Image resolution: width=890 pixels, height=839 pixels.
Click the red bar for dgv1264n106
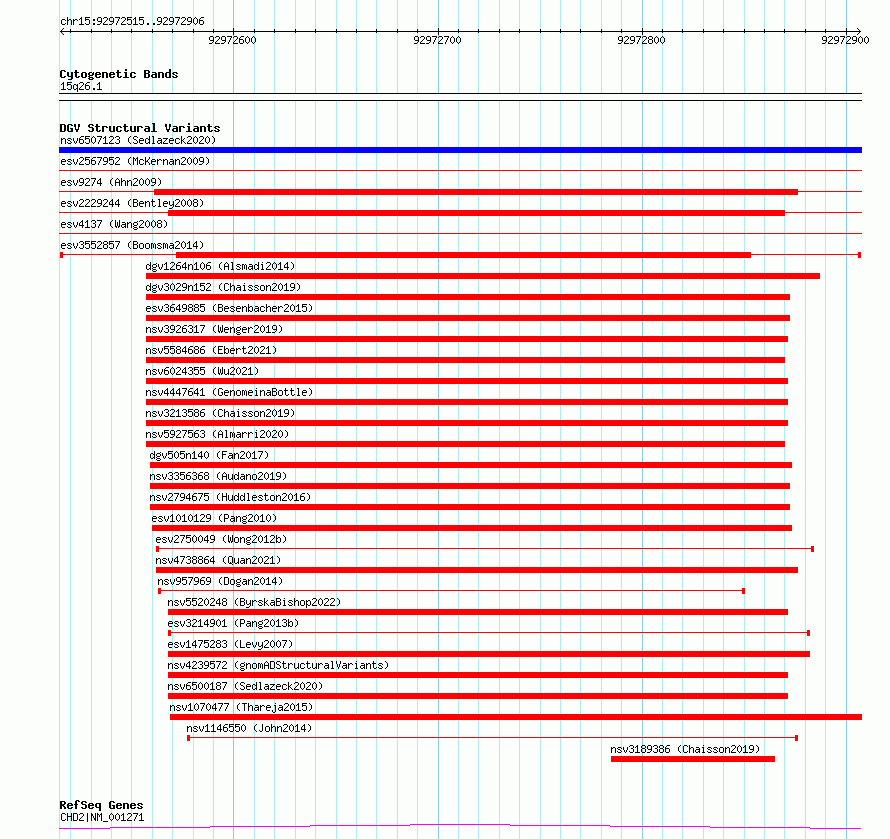pos(483,276)
